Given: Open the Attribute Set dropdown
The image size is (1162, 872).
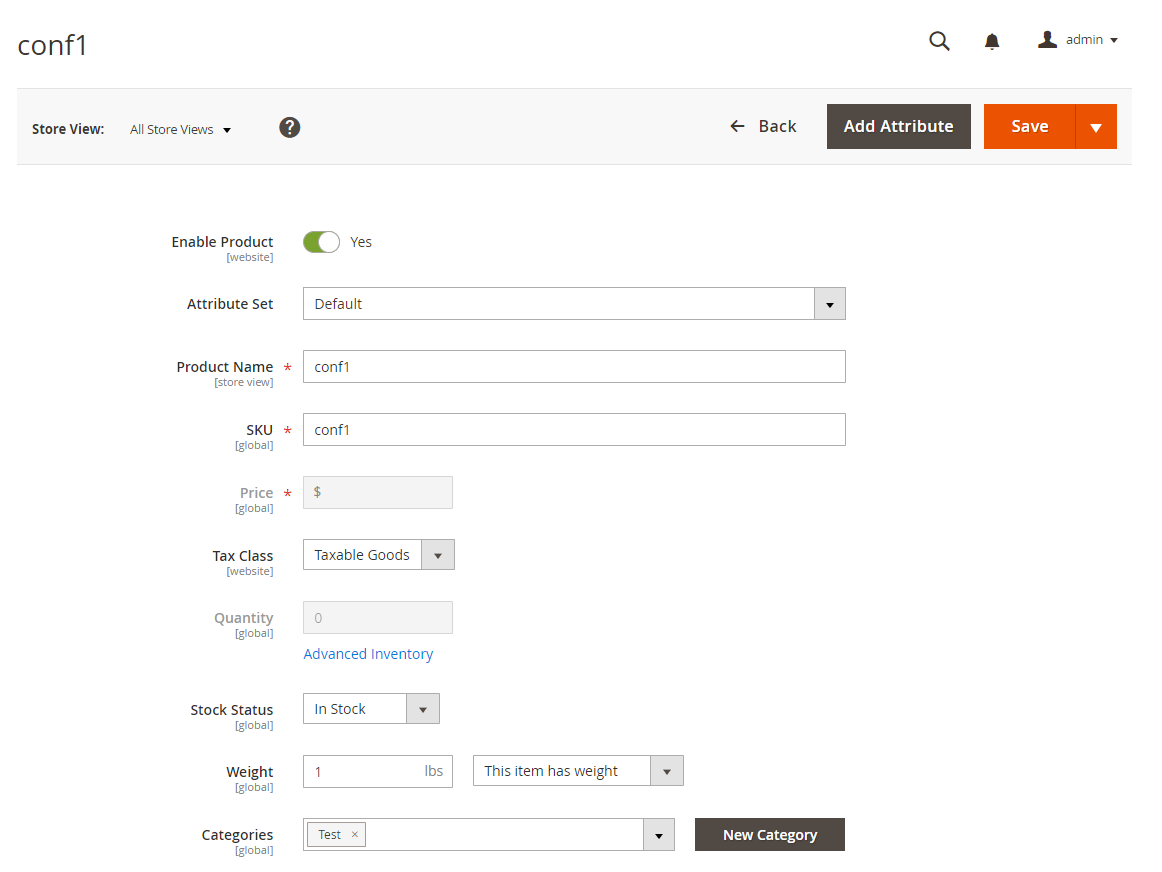Looking at the screenshot, I should click(574, 304).
